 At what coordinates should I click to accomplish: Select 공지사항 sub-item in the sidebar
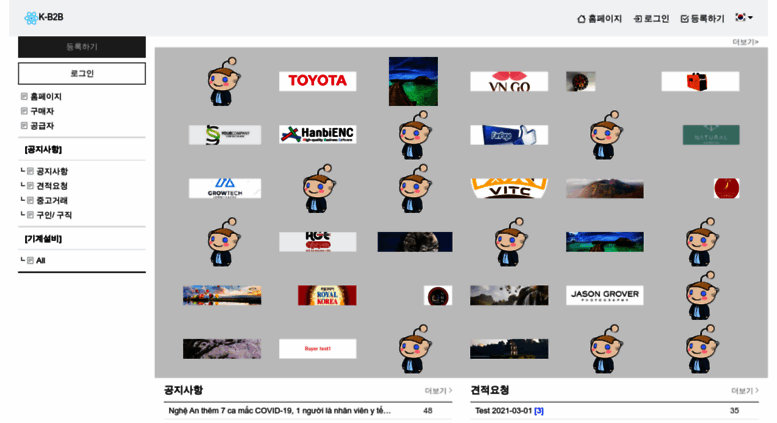(52, 171)
